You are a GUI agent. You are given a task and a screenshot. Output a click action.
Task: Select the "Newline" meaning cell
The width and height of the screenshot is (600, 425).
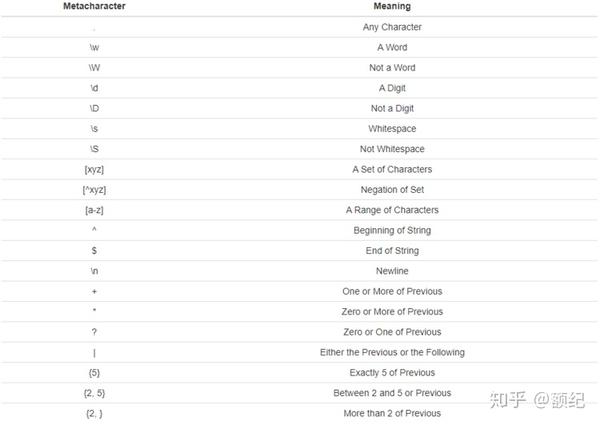click(391, 271)
